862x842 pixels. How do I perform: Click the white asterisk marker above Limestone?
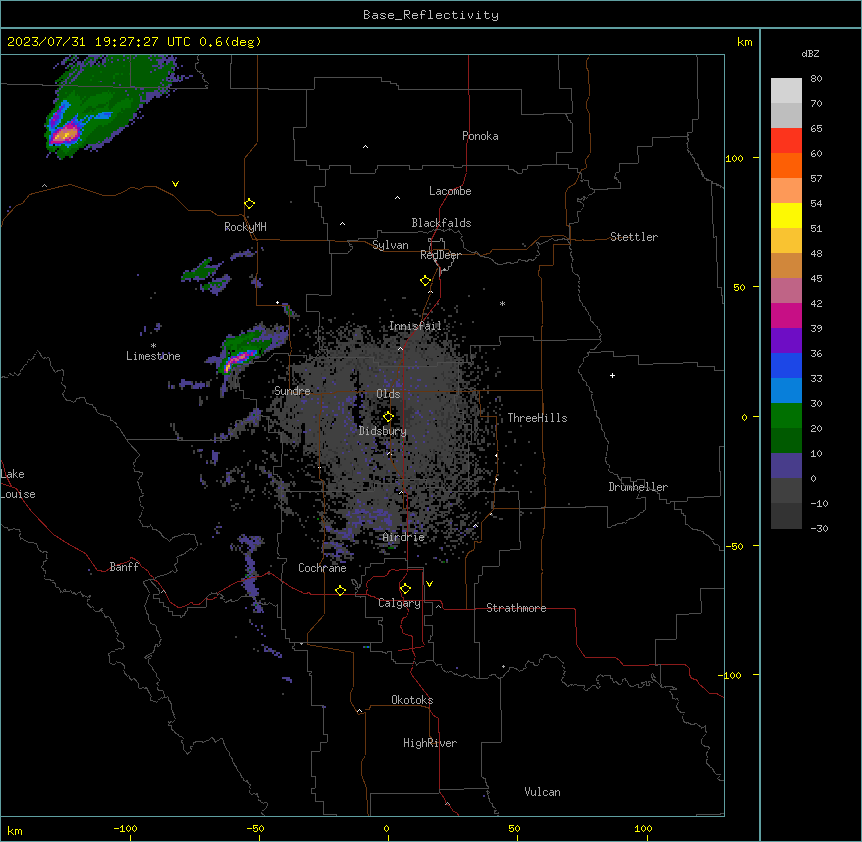[153, 346]
